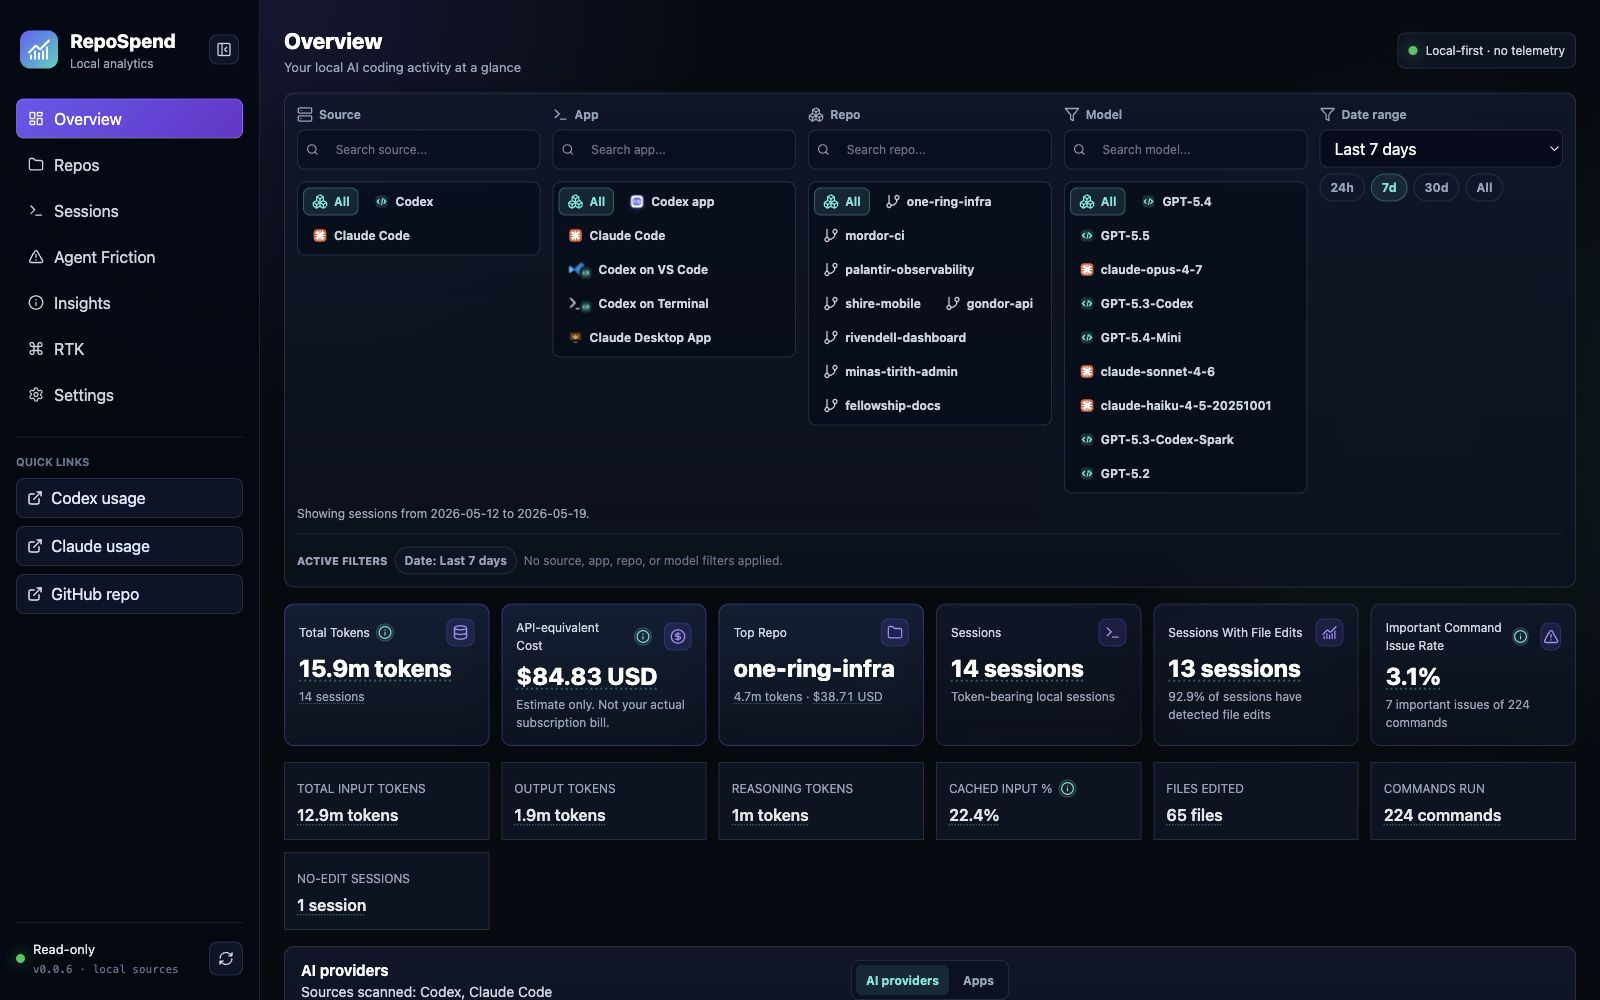
Task: Click the dollar icon on API-equivalent Cost card
Action: point(678,636)
